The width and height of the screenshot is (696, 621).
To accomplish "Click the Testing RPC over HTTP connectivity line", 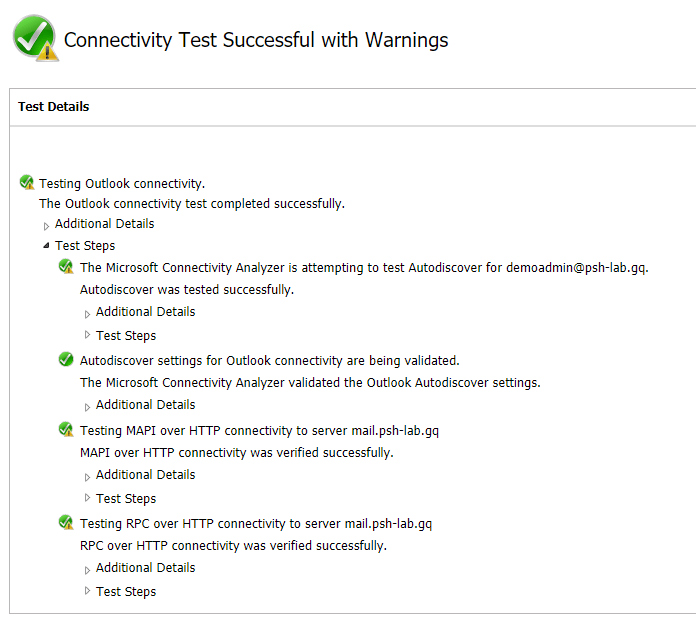I will [255, 524].
